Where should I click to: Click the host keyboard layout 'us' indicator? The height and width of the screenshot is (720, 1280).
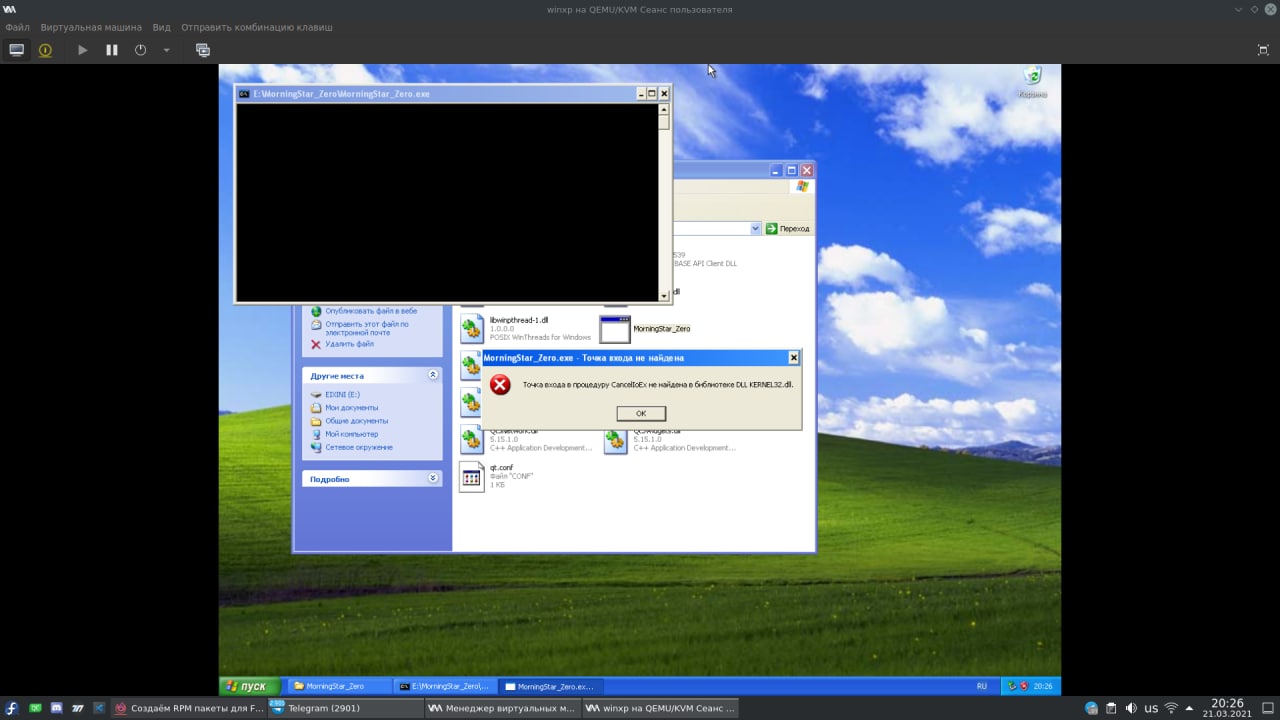point(1151,708)
